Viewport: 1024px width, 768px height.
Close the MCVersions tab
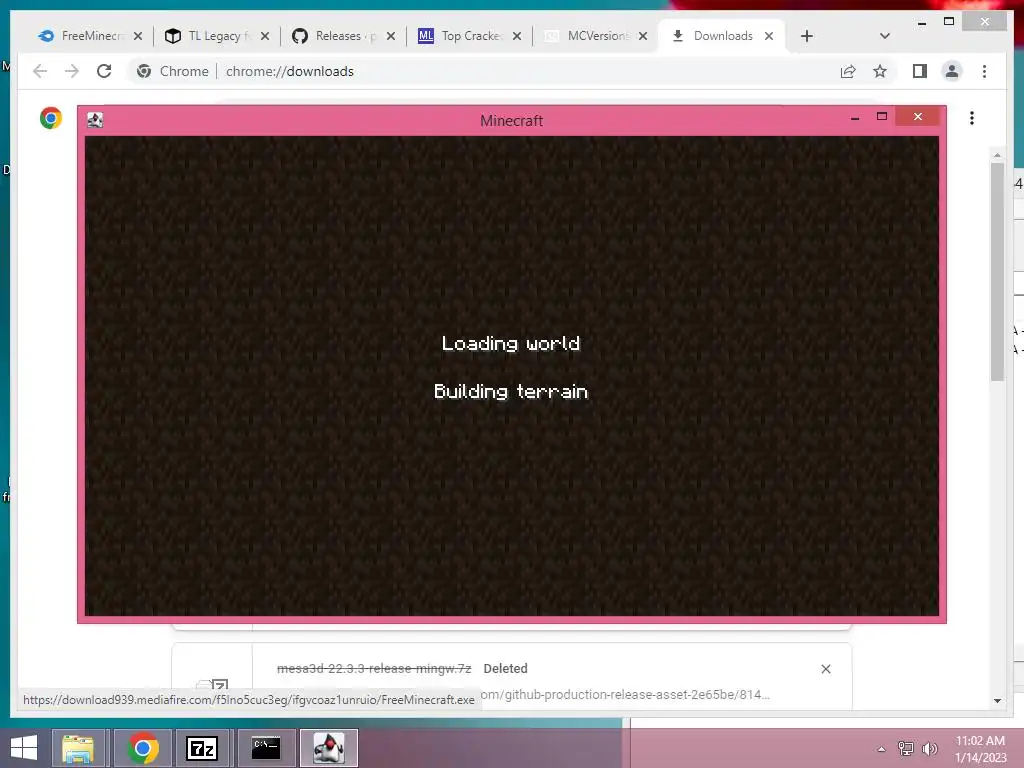click(x=643, y=36)
